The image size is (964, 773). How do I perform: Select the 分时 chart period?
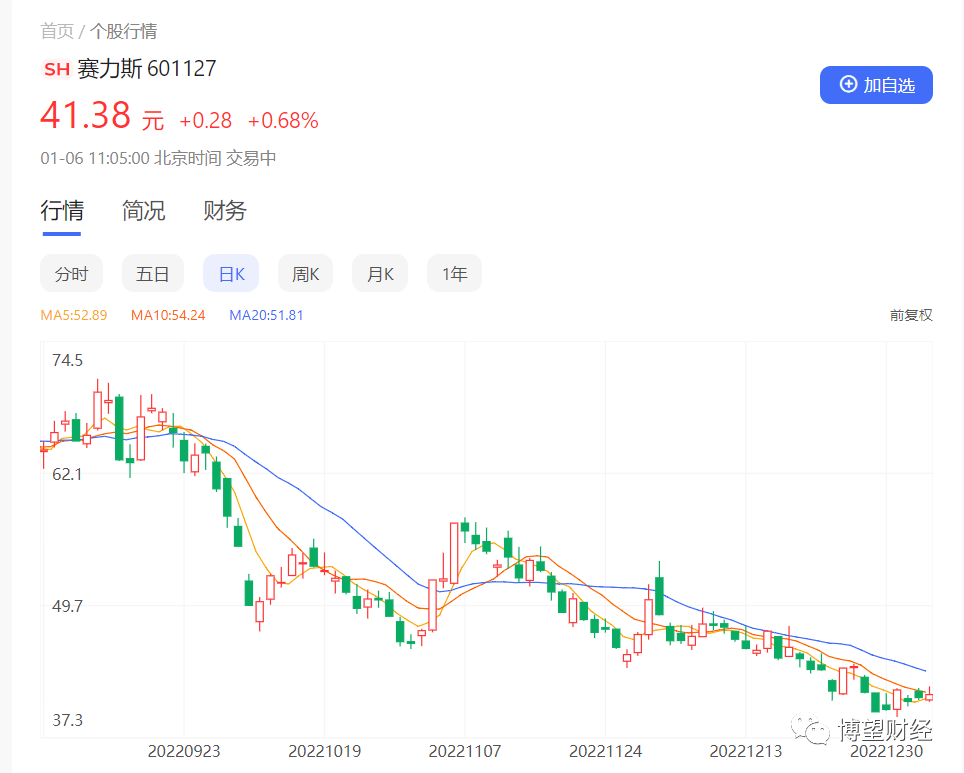coord(71,273)
